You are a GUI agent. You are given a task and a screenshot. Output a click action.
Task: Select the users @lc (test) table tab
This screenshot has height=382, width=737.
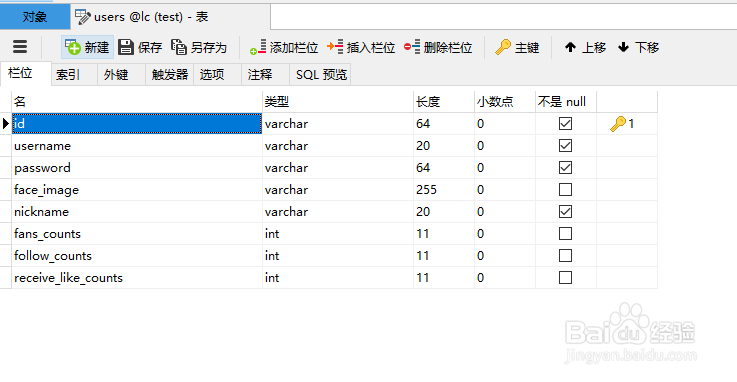tap(170, 17)
